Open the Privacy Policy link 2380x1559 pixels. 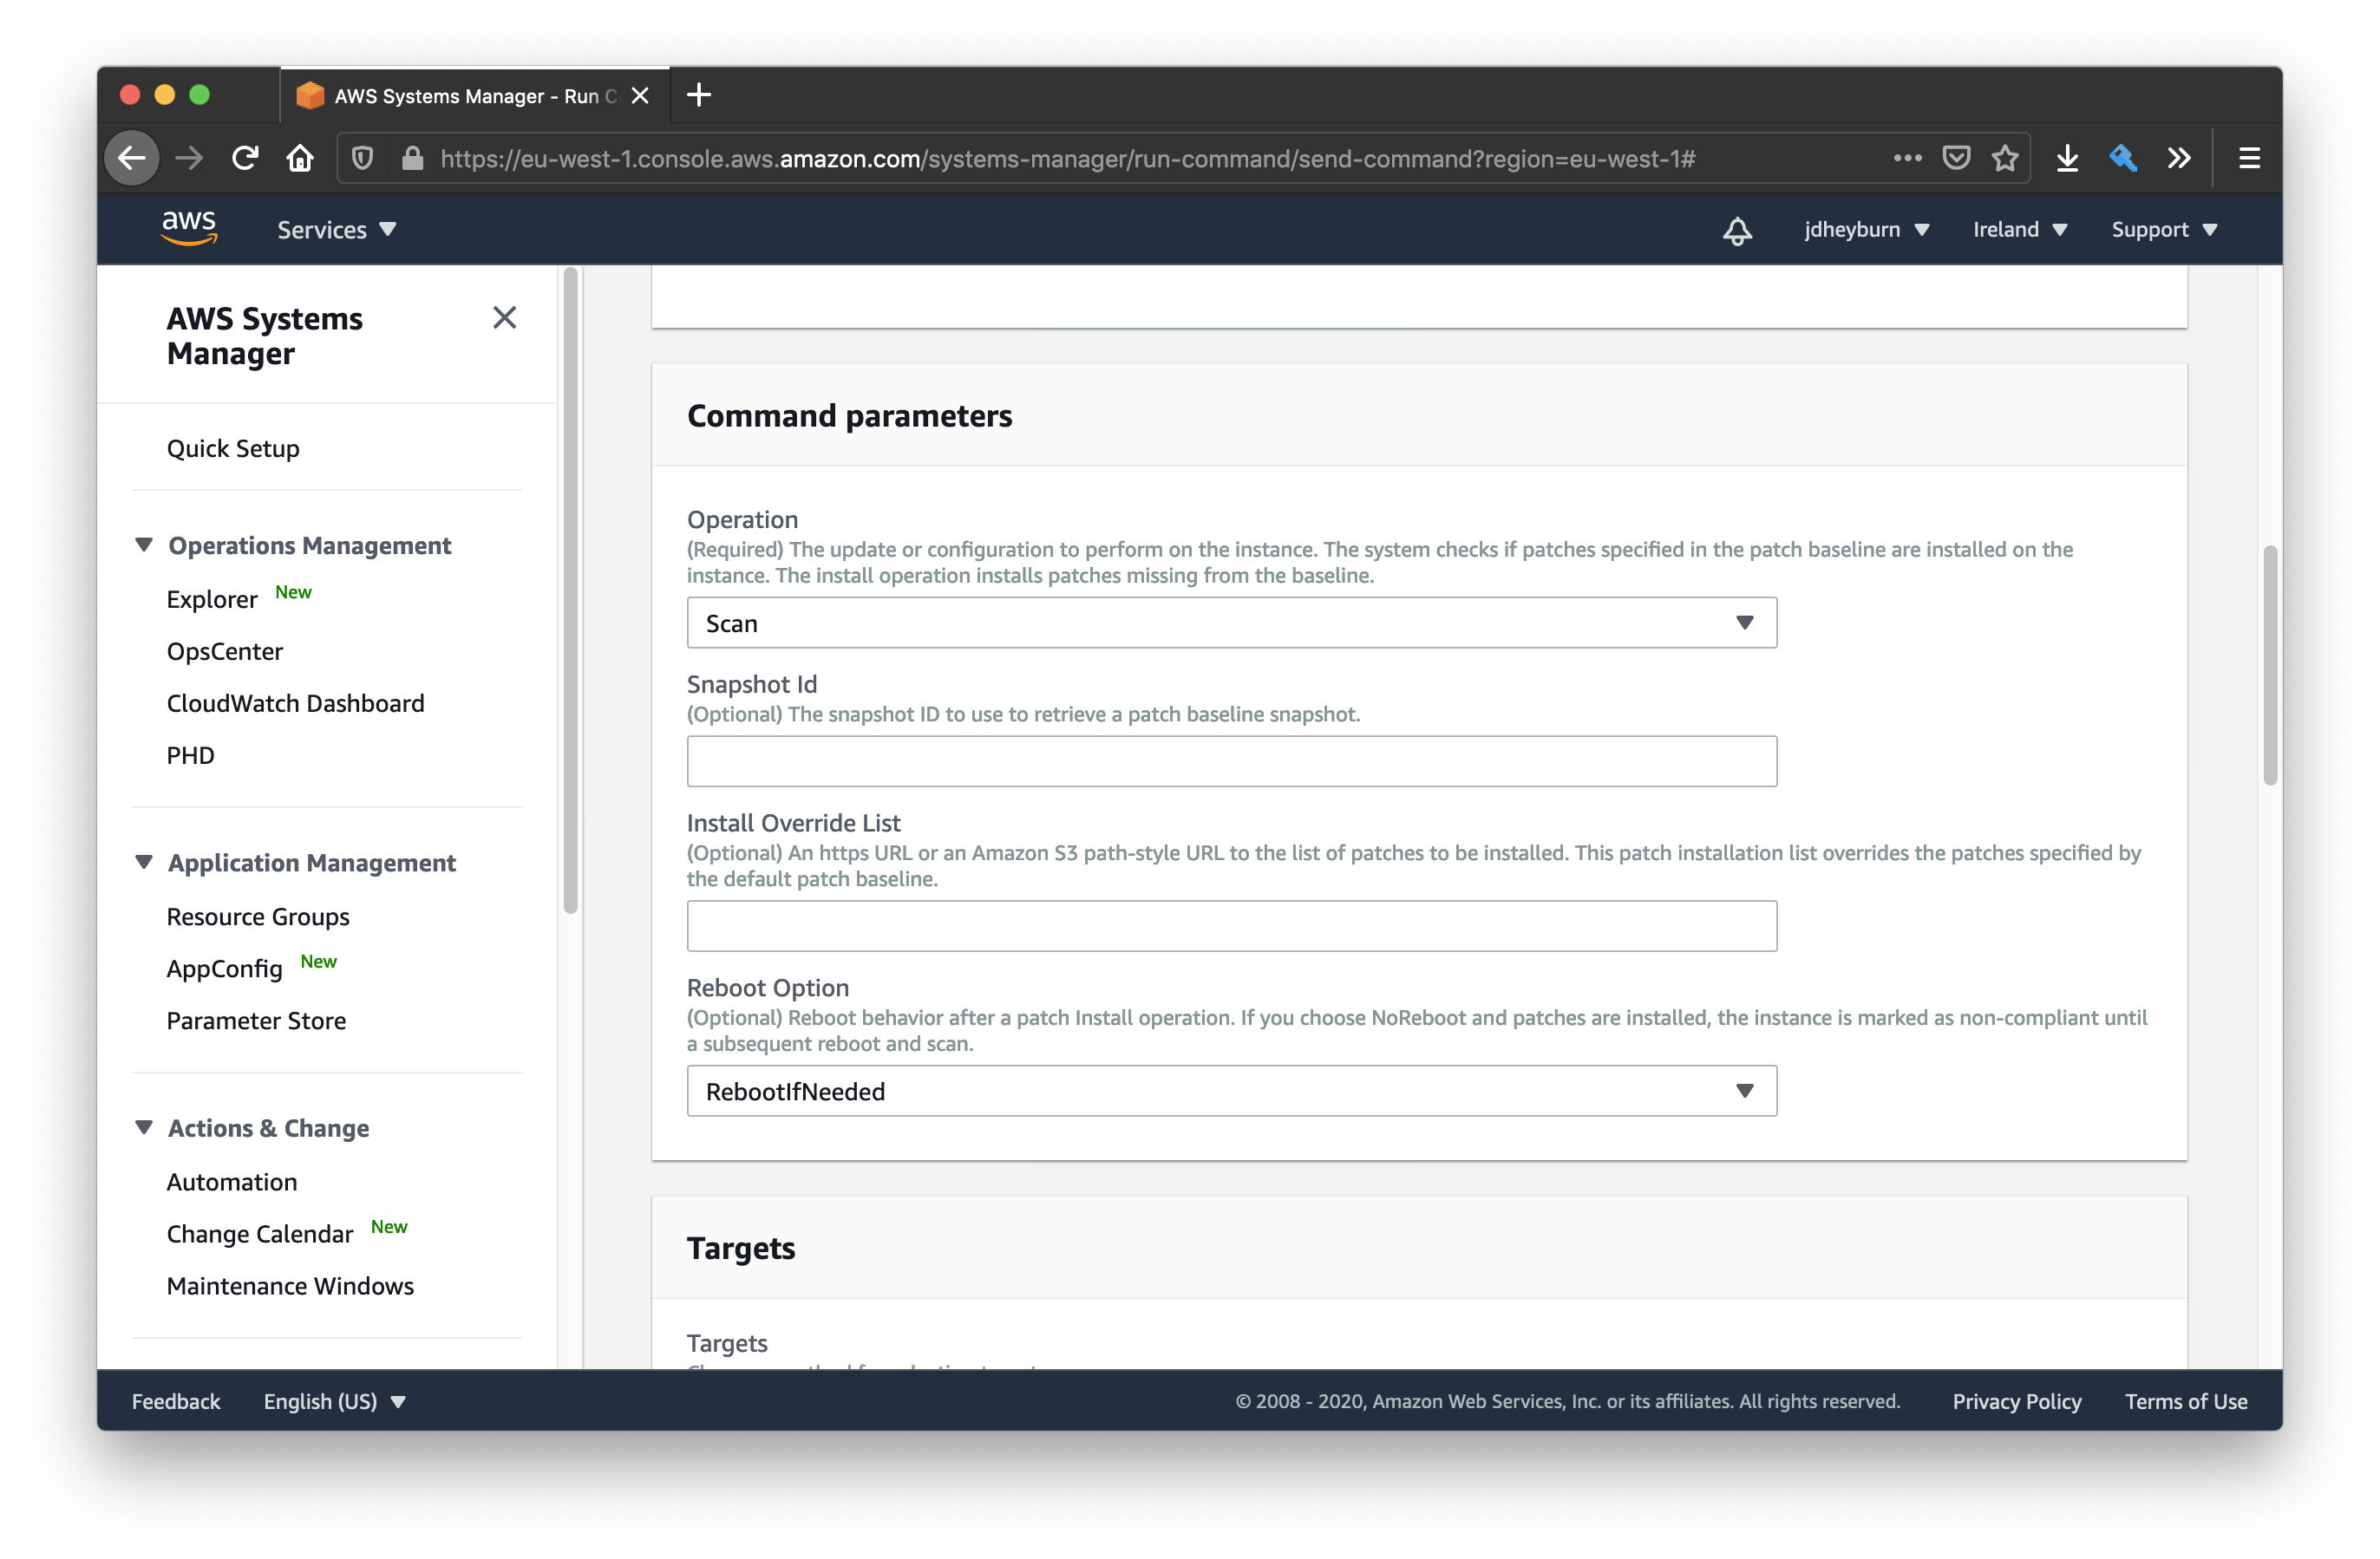tap(2016, 1401)
